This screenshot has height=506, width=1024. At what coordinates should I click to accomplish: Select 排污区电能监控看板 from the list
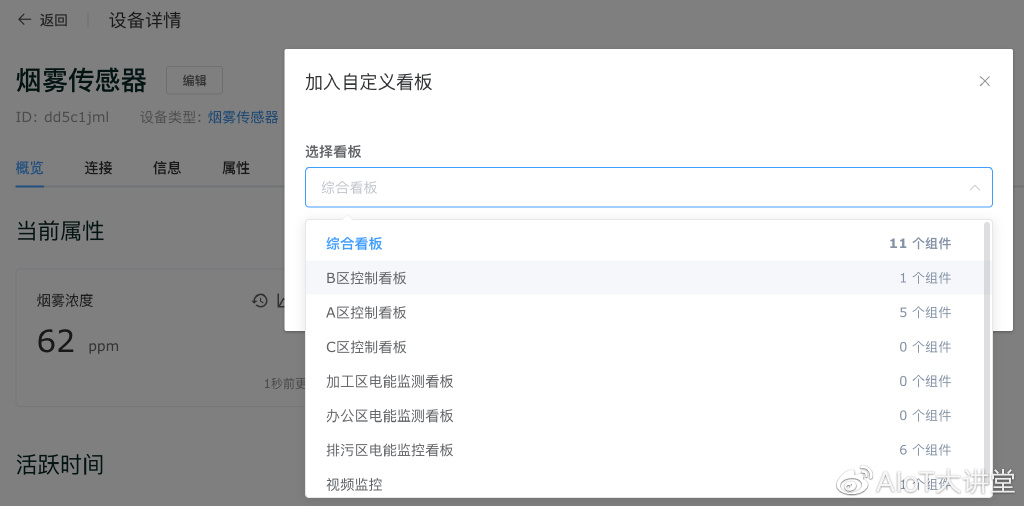644,450
